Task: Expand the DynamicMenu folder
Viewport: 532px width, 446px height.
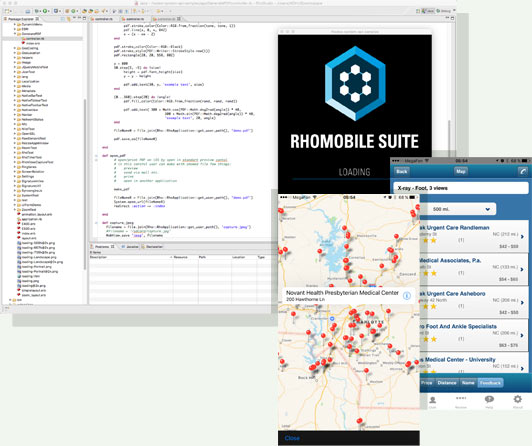Action: (15, 24)
